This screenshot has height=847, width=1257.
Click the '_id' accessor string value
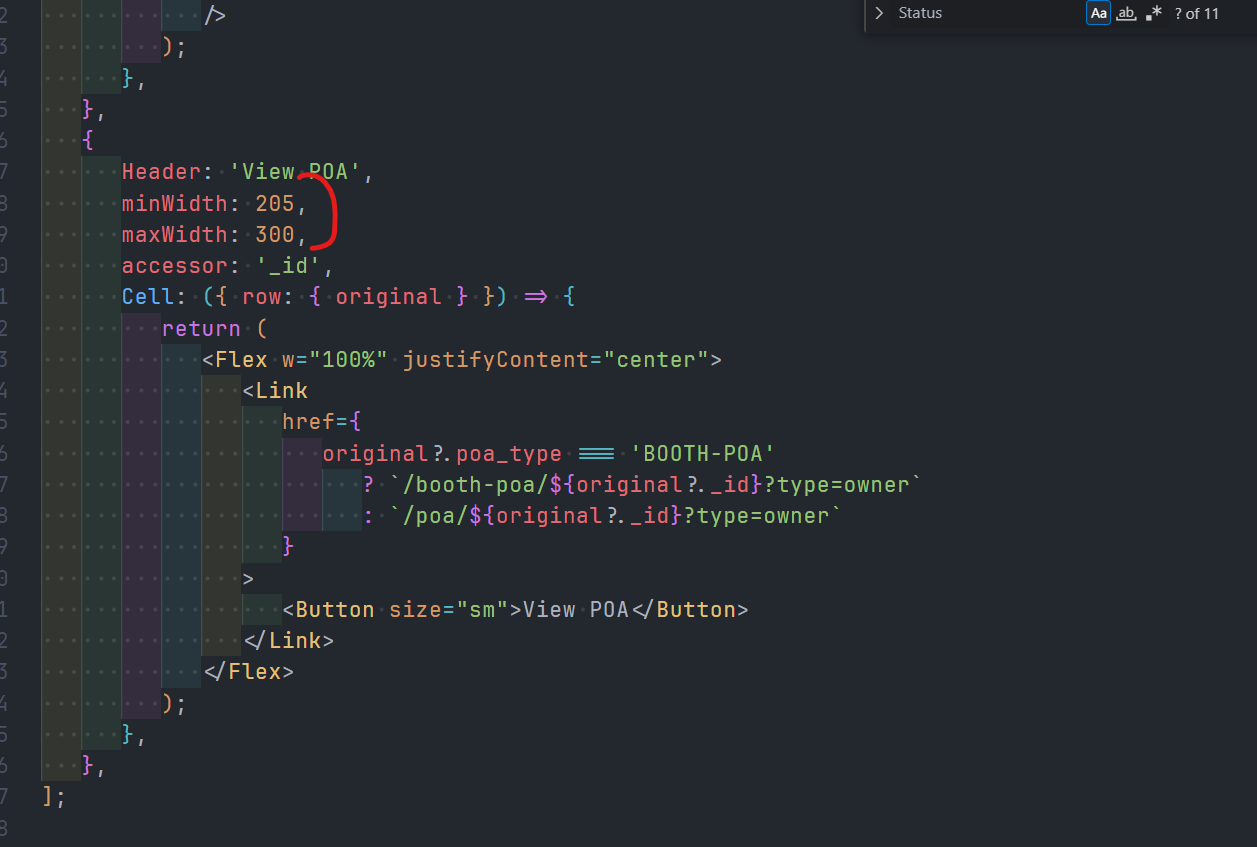tap(288, 266)
